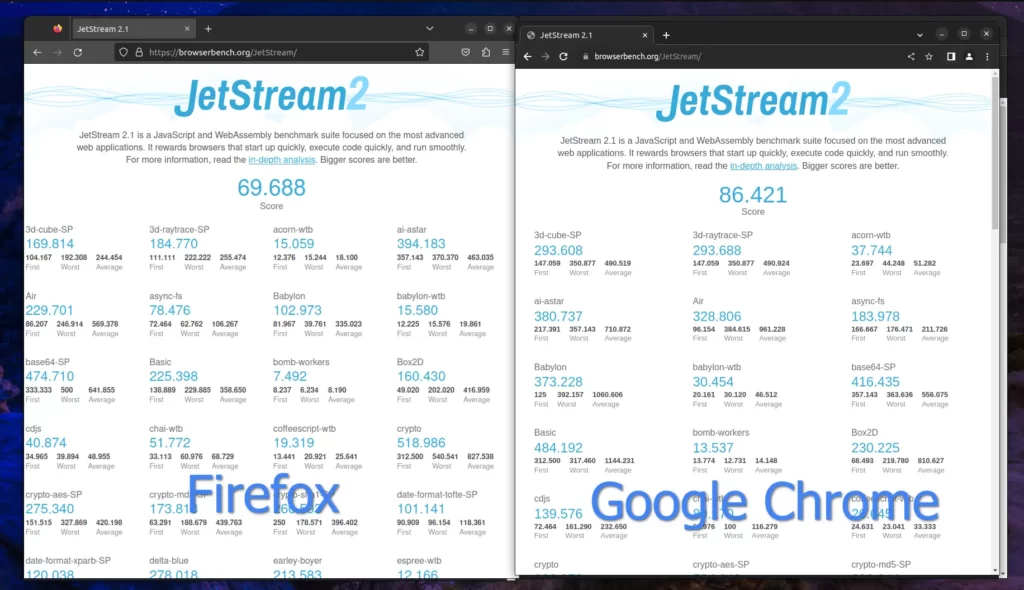
Task: Click Chrome padlock site info icon
Action: click(586, 57)
